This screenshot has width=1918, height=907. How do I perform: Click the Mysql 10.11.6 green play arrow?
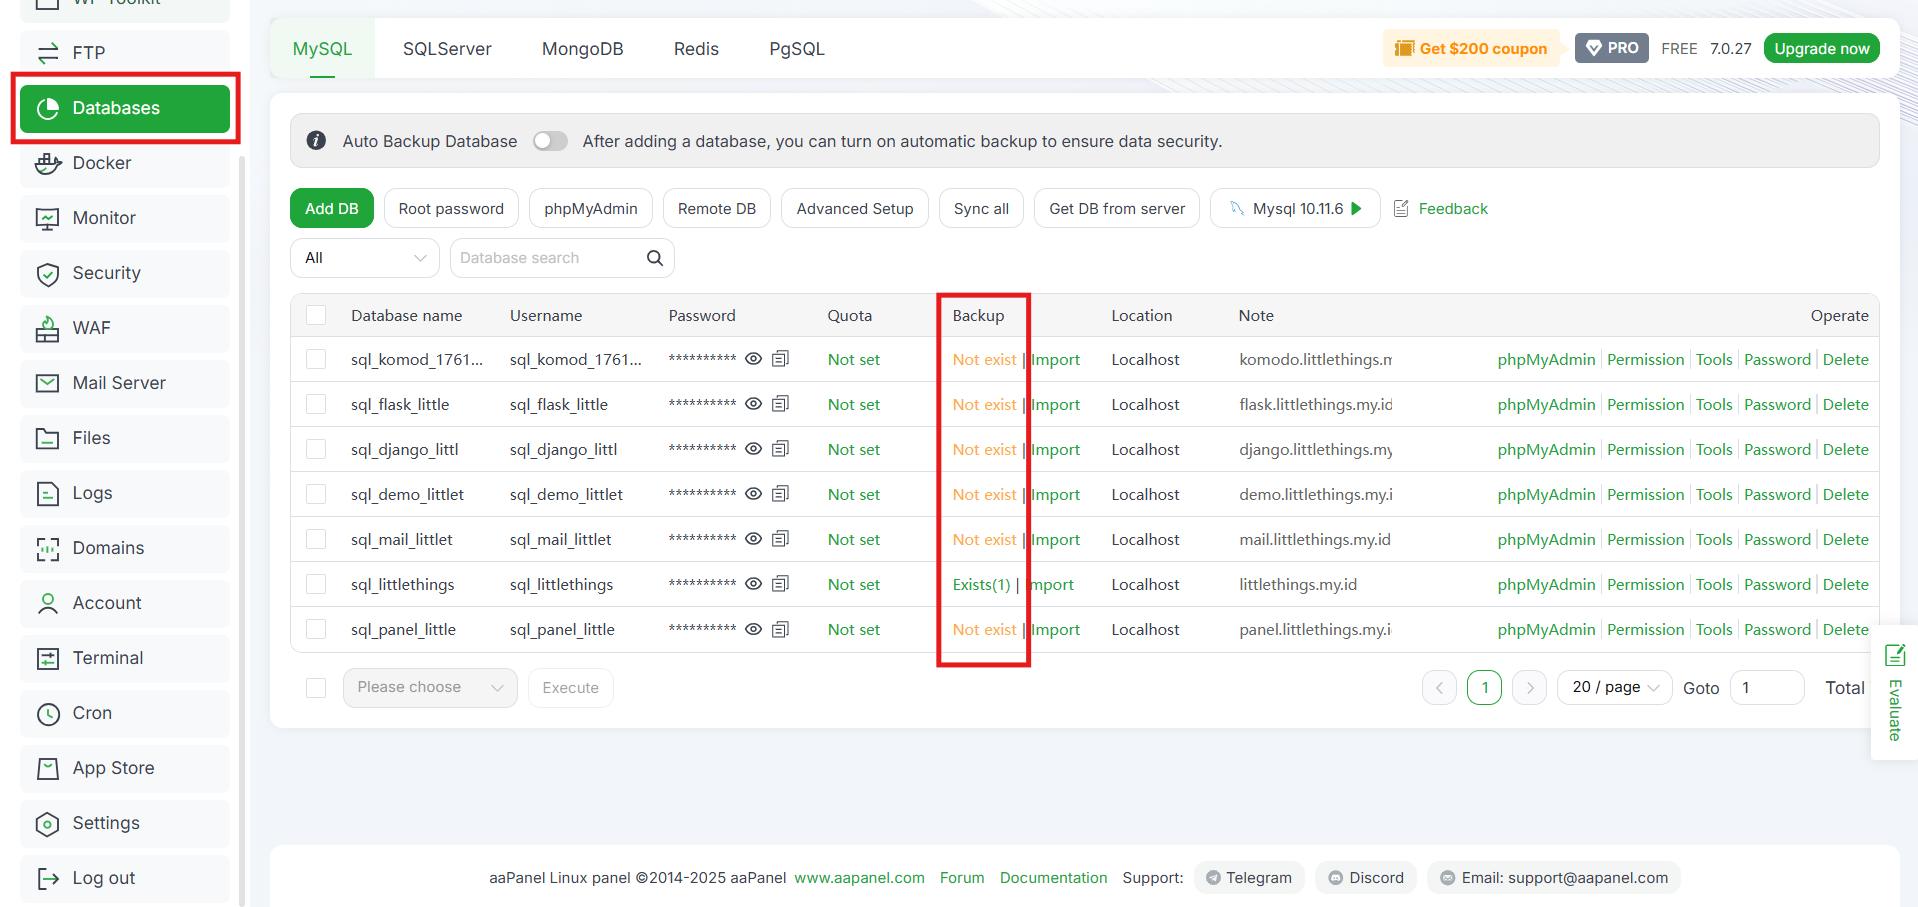click(x=1356, y=208)
